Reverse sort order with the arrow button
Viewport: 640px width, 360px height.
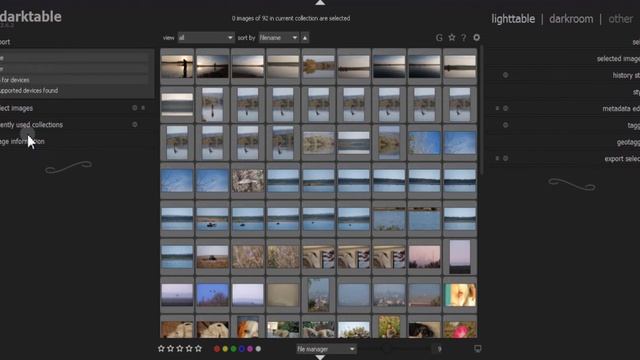tap(305, 38)
